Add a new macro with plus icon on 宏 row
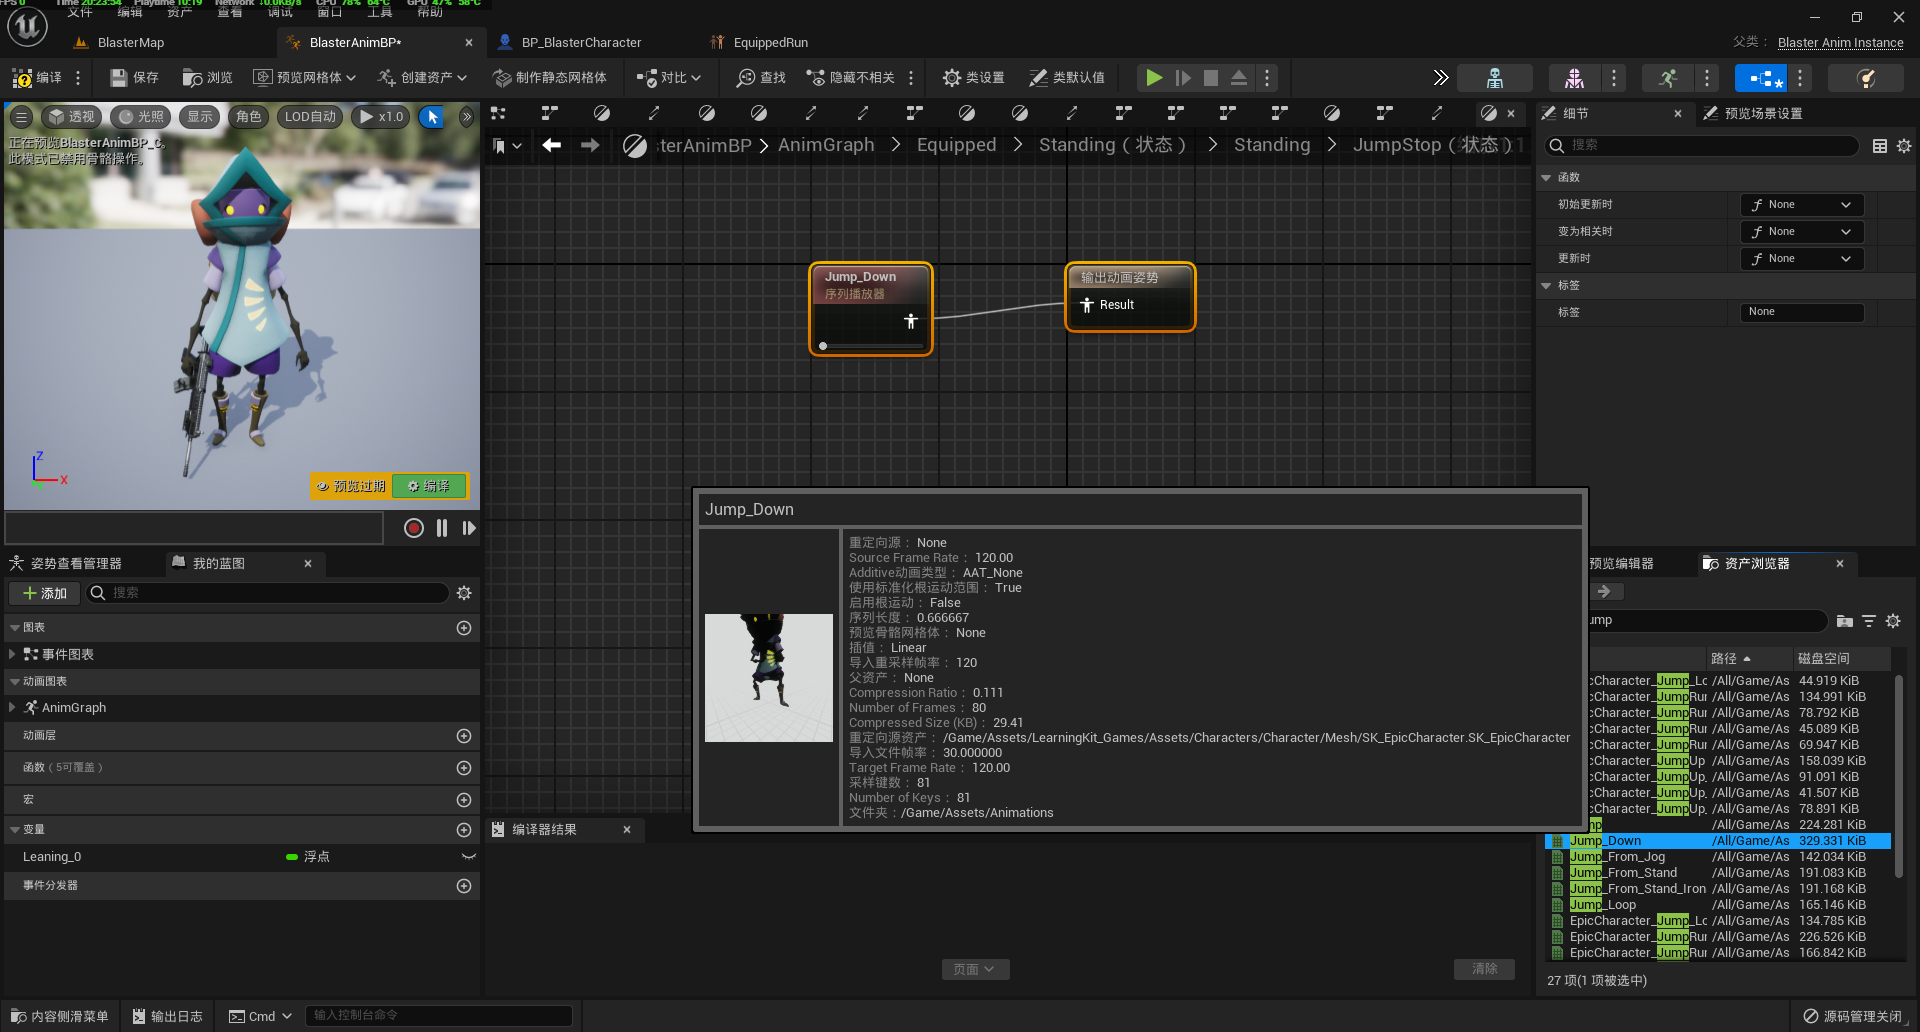The width and height of the screenshot is (1920, 1032). click(464, 800)
